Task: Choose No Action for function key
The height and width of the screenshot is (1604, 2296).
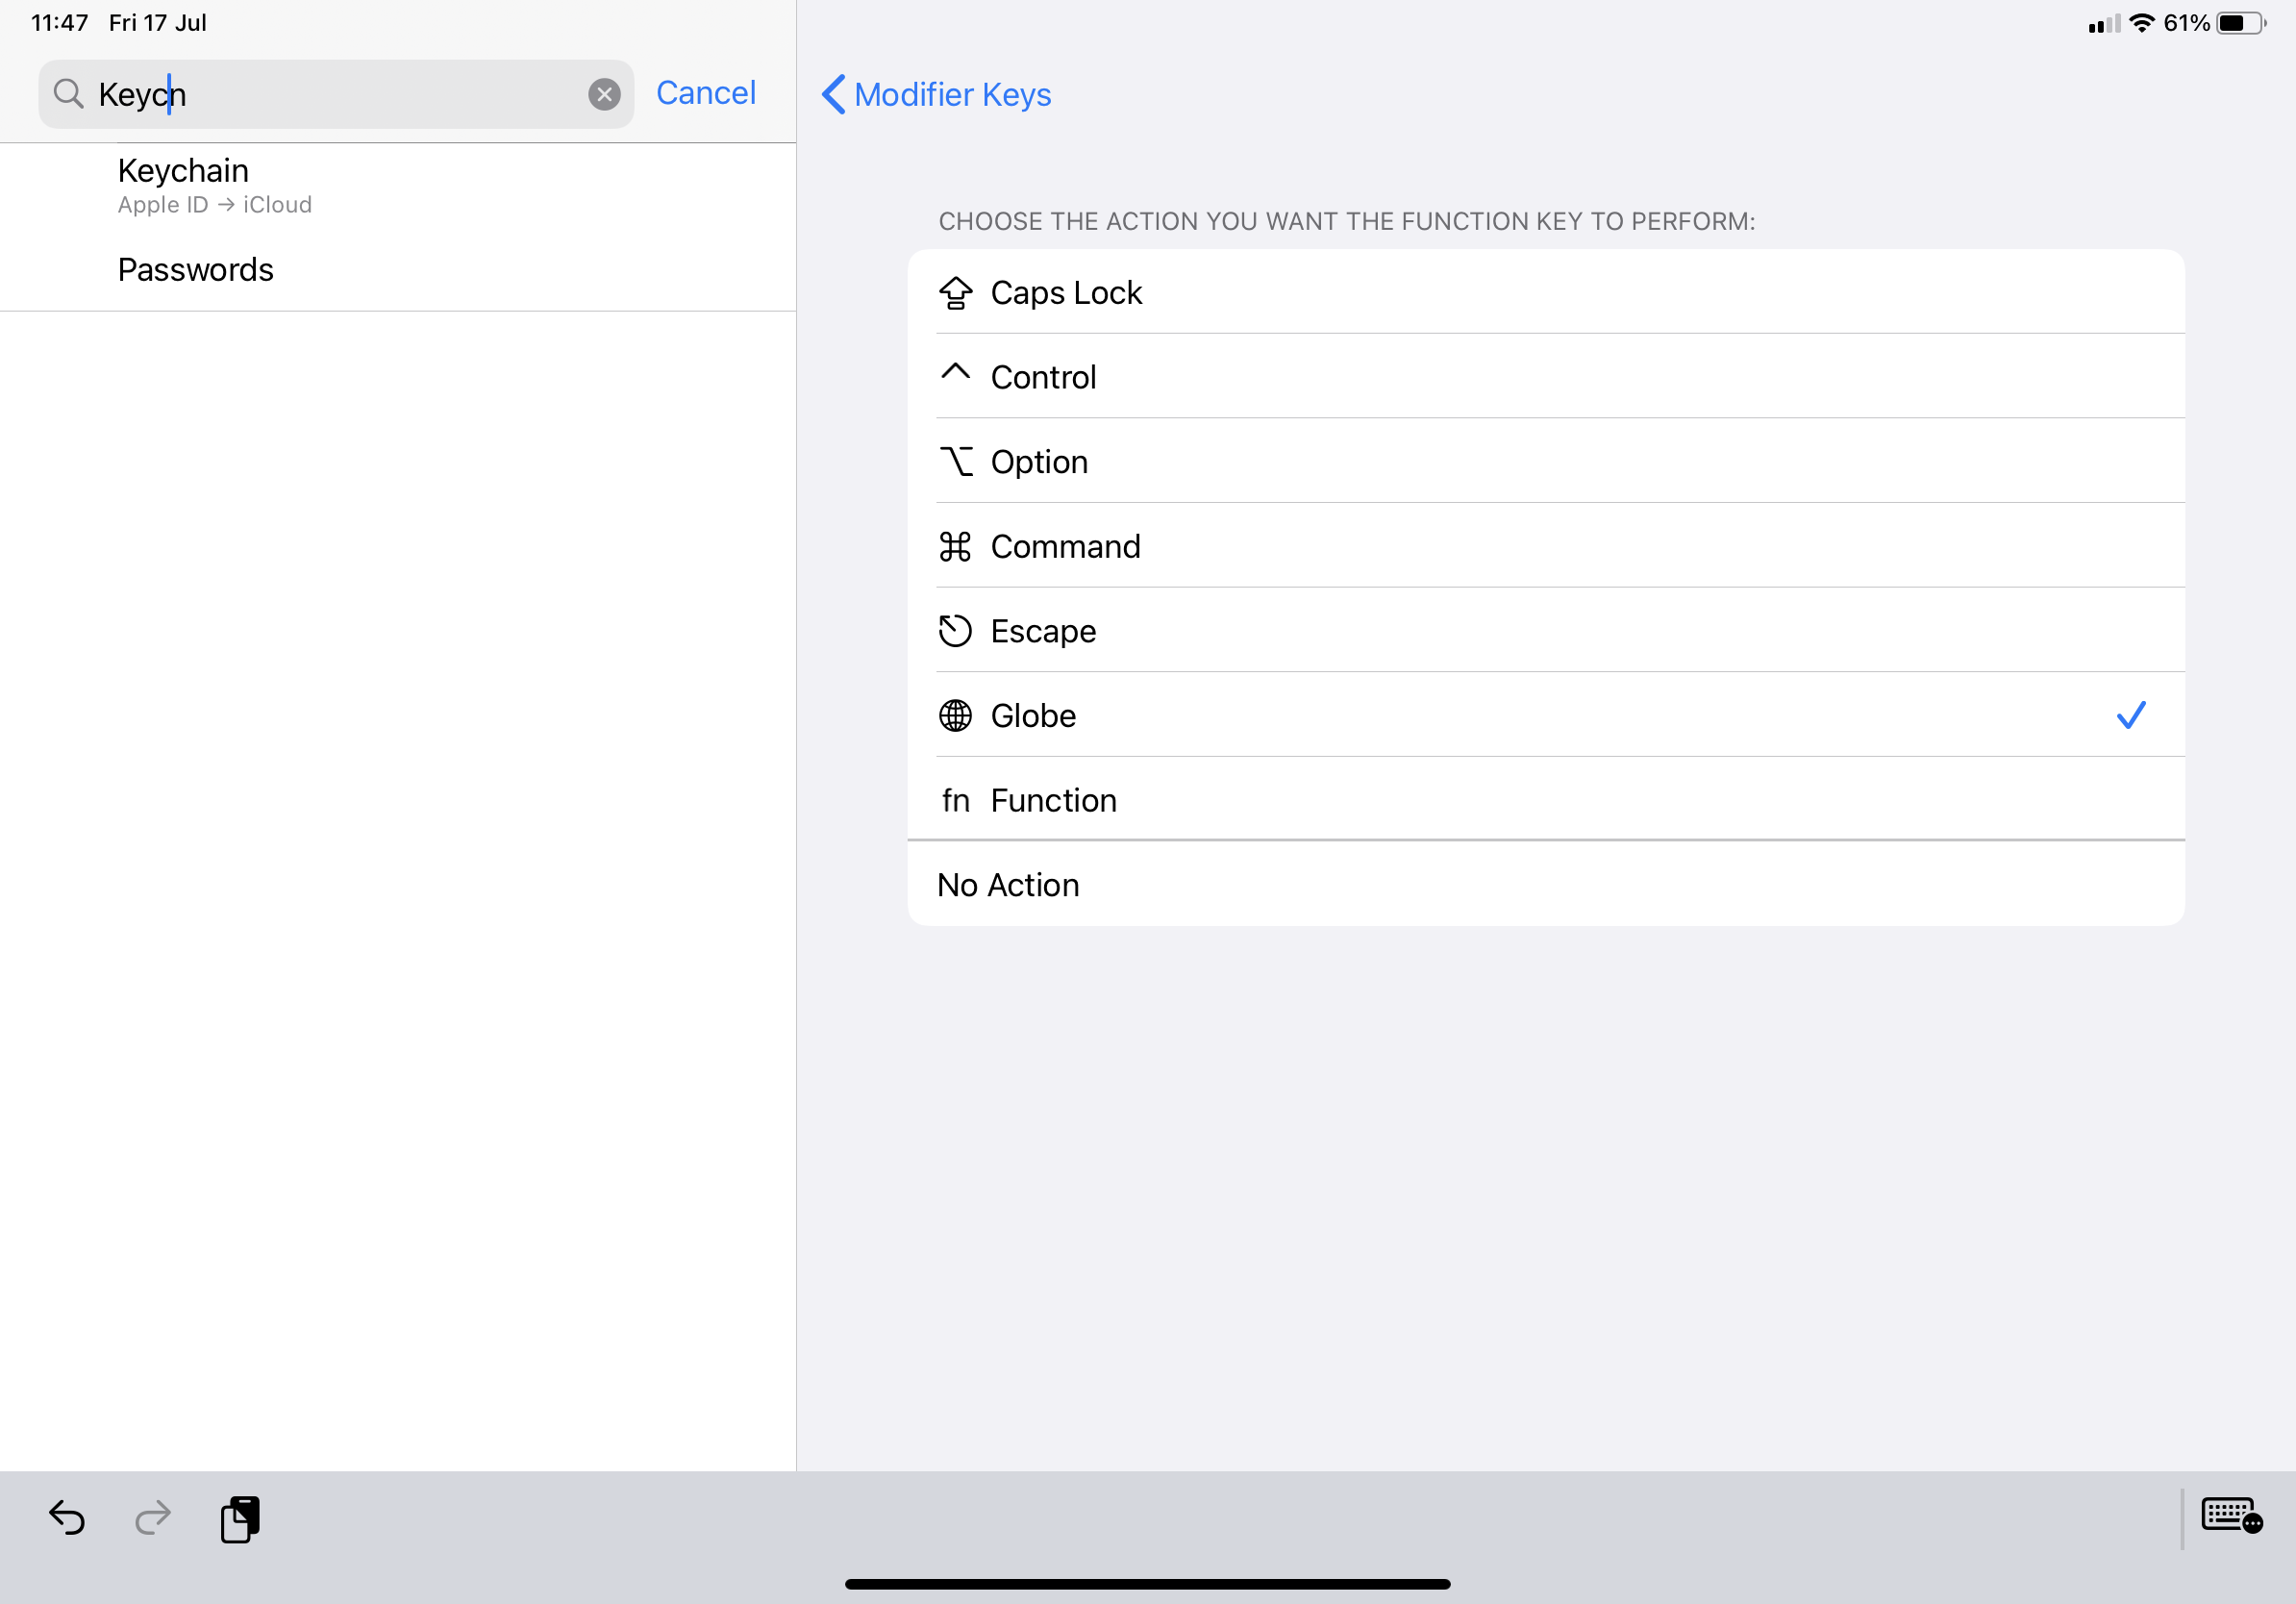Action: coord(1545,885)
